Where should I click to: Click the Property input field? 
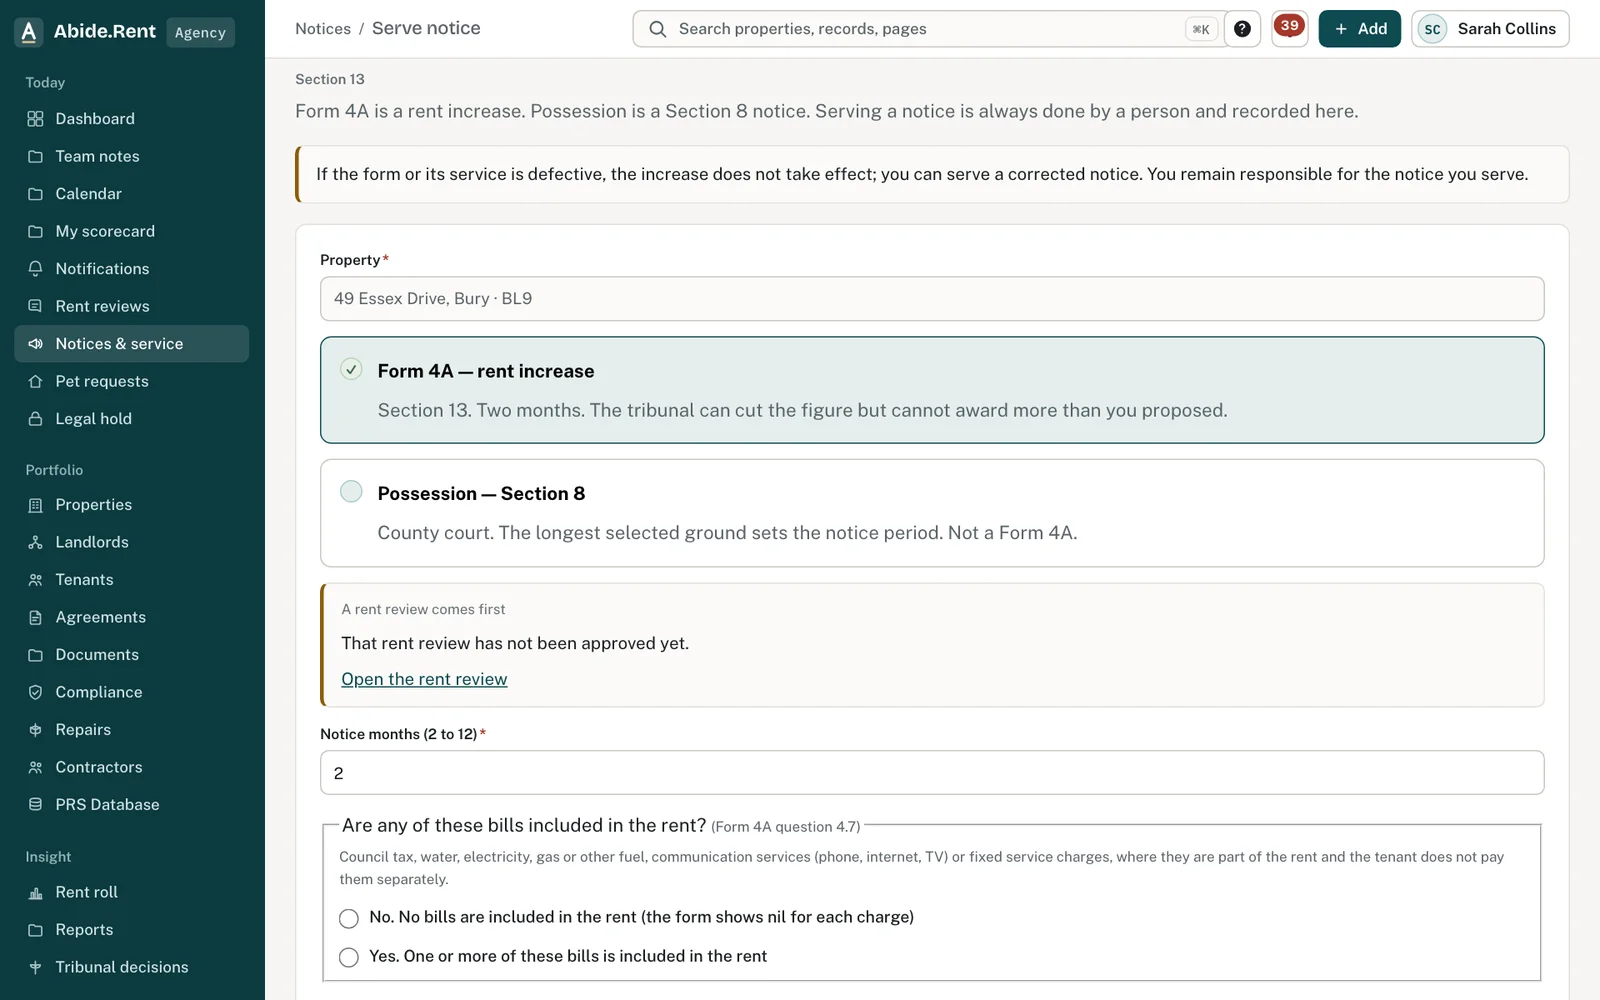(x=932, y=299)
